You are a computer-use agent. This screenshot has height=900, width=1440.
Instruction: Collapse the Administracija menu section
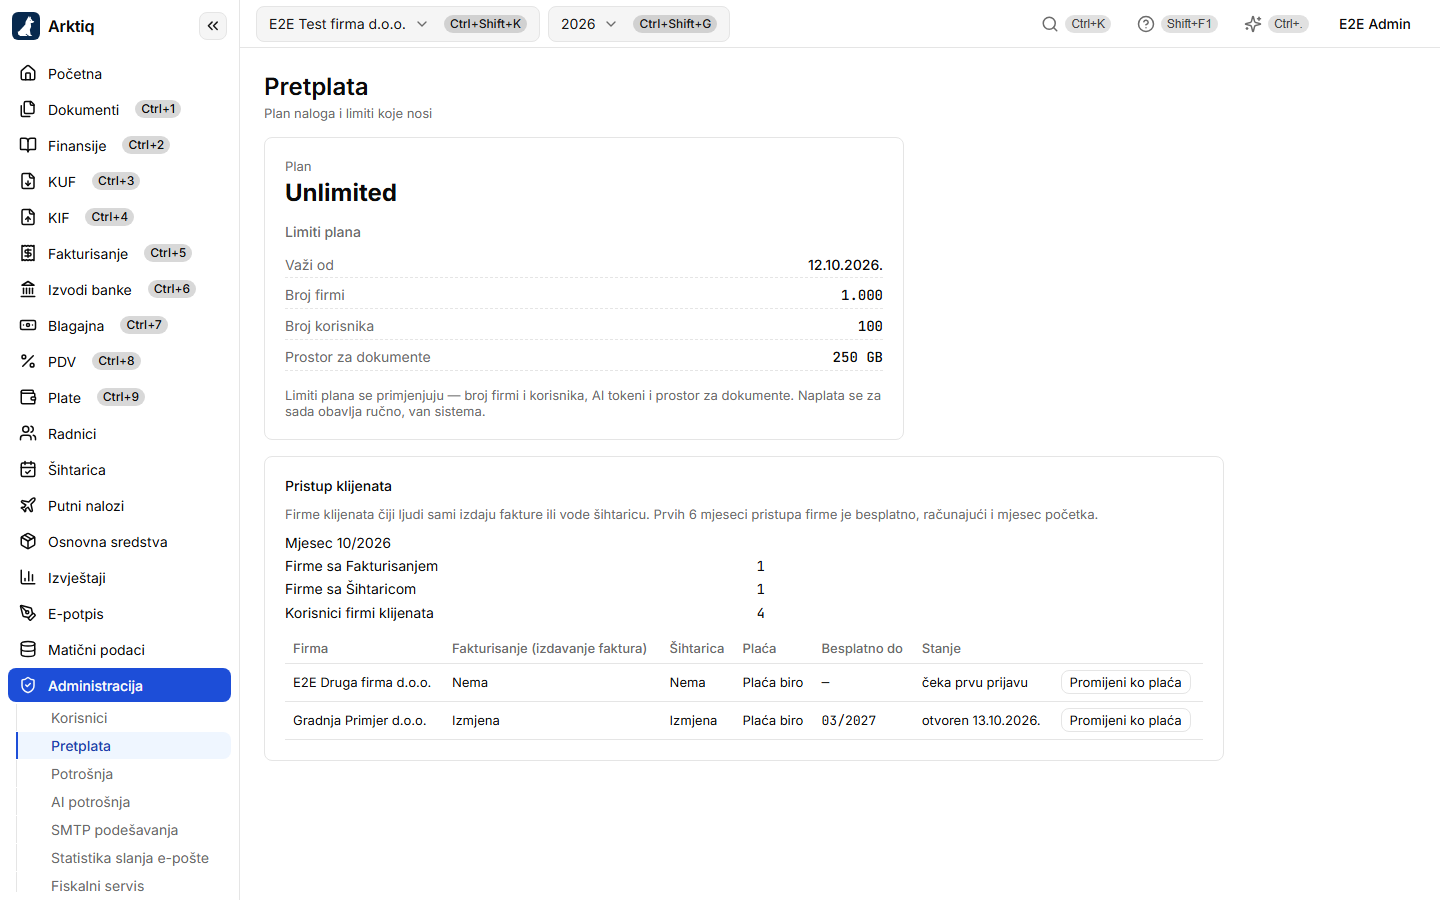coord(119,685)
